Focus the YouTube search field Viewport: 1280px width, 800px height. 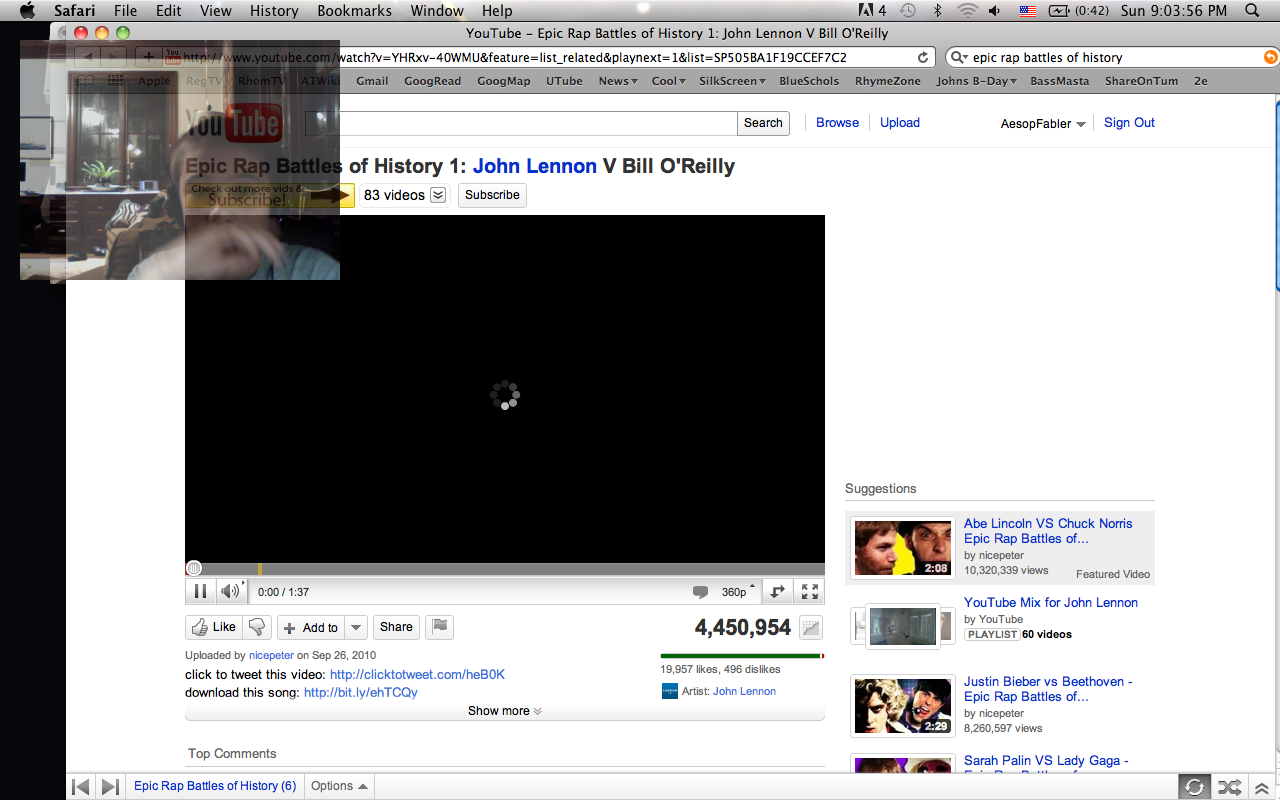point(520,123)
